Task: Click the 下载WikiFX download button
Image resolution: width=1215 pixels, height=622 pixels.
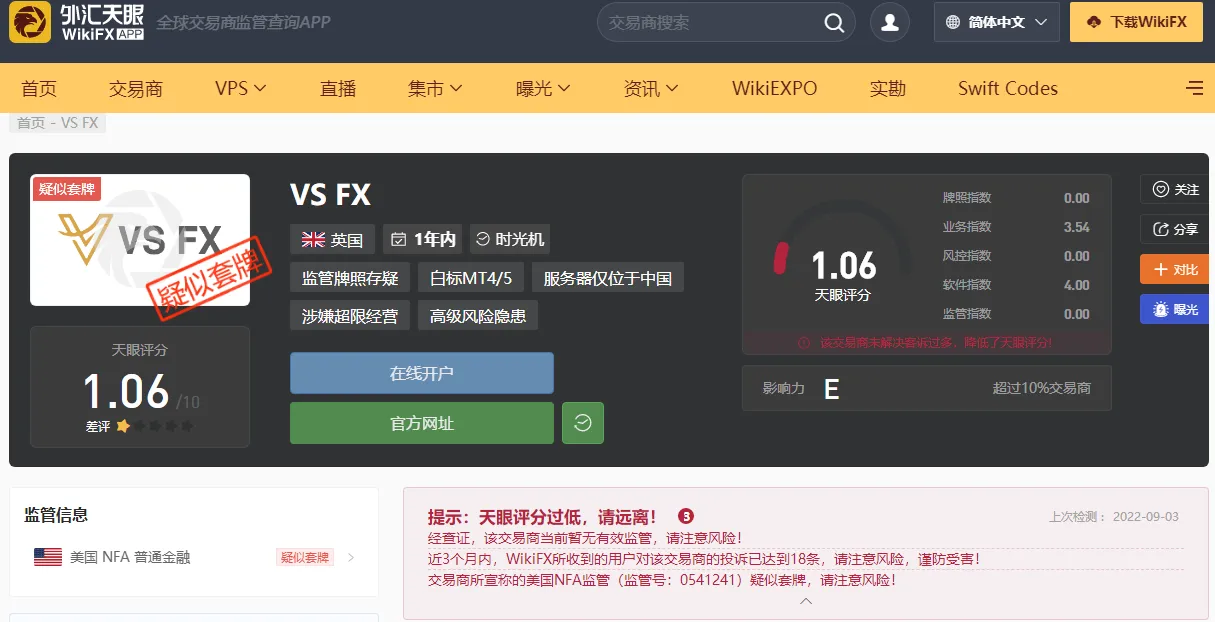Action: pos(1136,22)
